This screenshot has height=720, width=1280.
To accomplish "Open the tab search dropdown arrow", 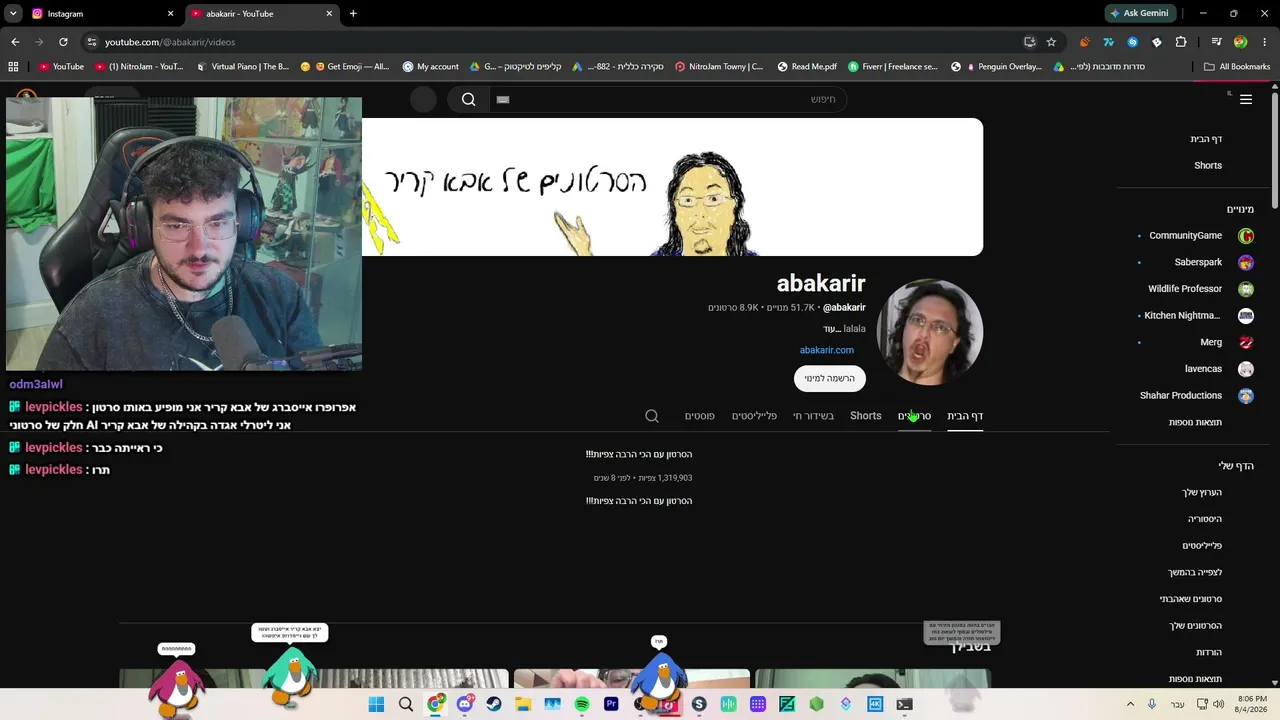I will tap(13, 14).
